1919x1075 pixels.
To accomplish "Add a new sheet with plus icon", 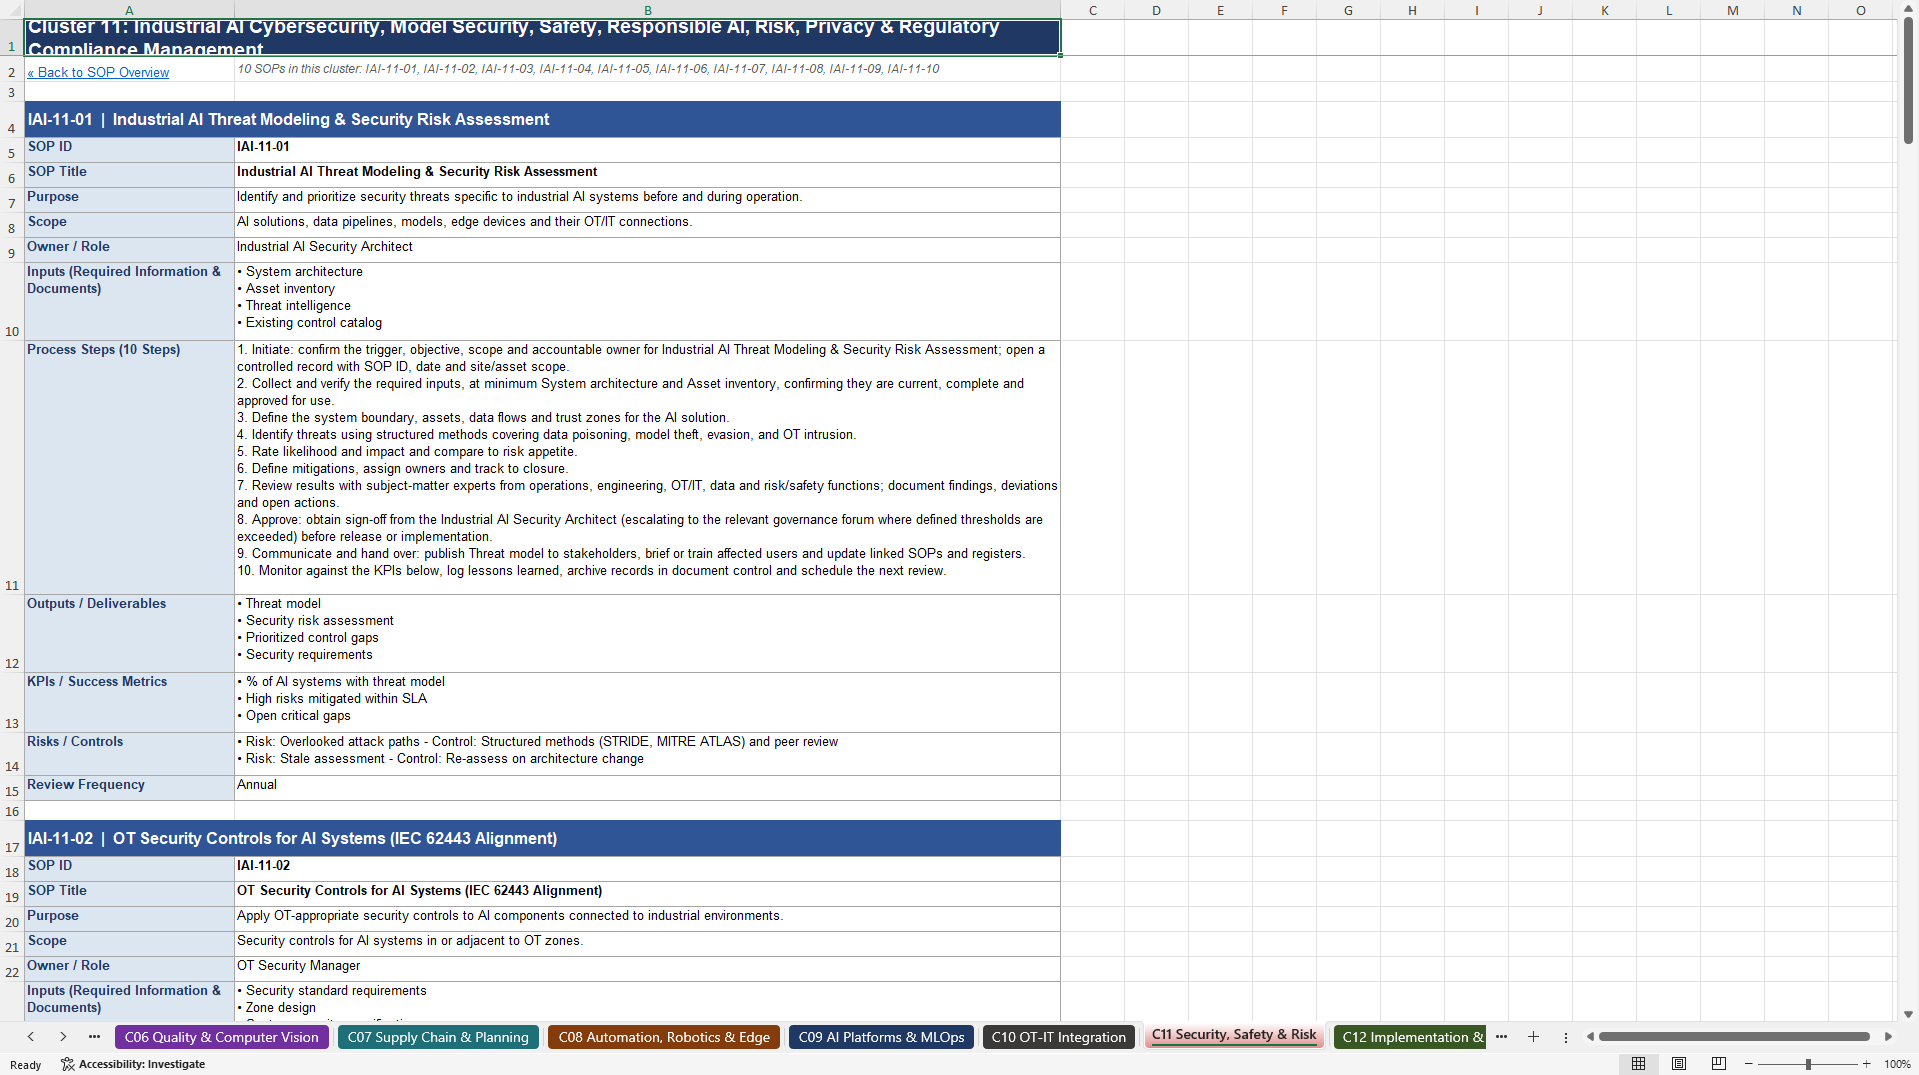I will tap(1533, 1037).
